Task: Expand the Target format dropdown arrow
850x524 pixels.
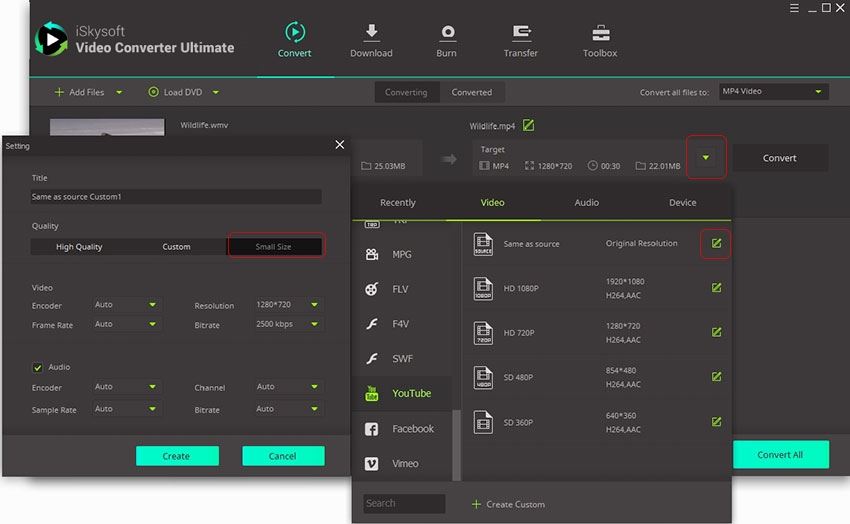Action: point(706,157)
